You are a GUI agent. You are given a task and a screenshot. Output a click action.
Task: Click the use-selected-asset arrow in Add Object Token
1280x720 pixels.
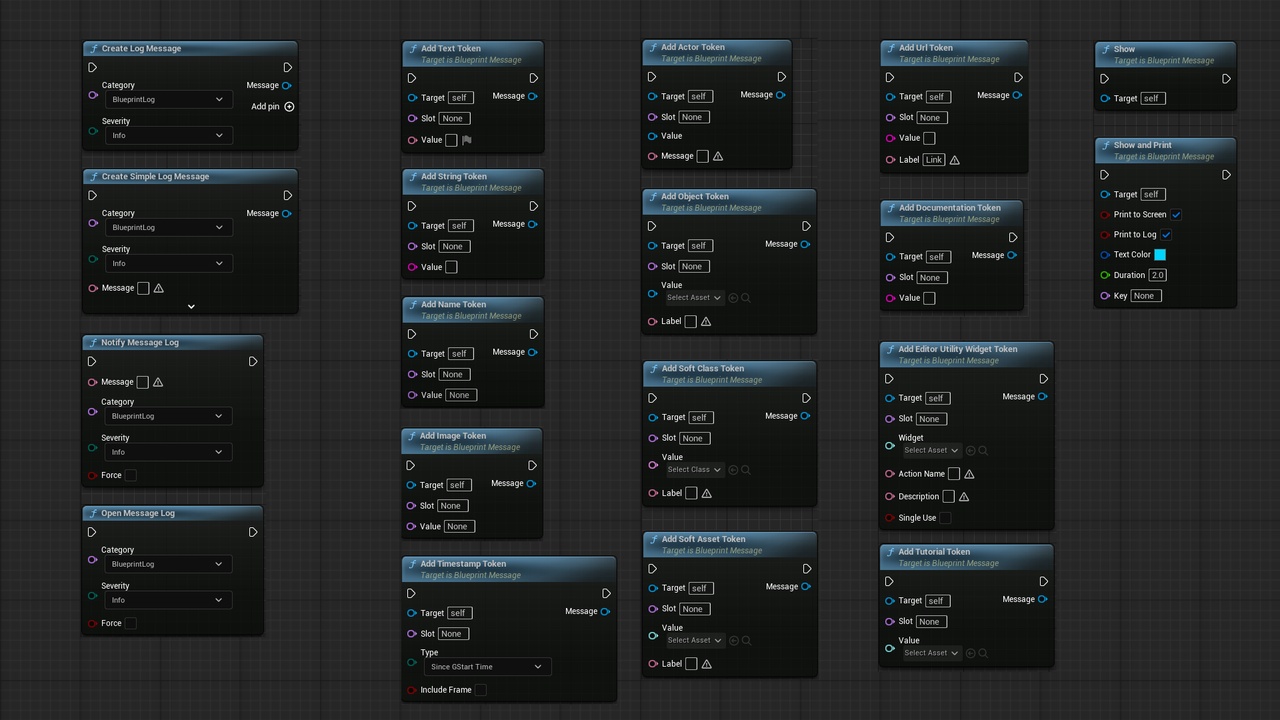click(x=733, y=298)
